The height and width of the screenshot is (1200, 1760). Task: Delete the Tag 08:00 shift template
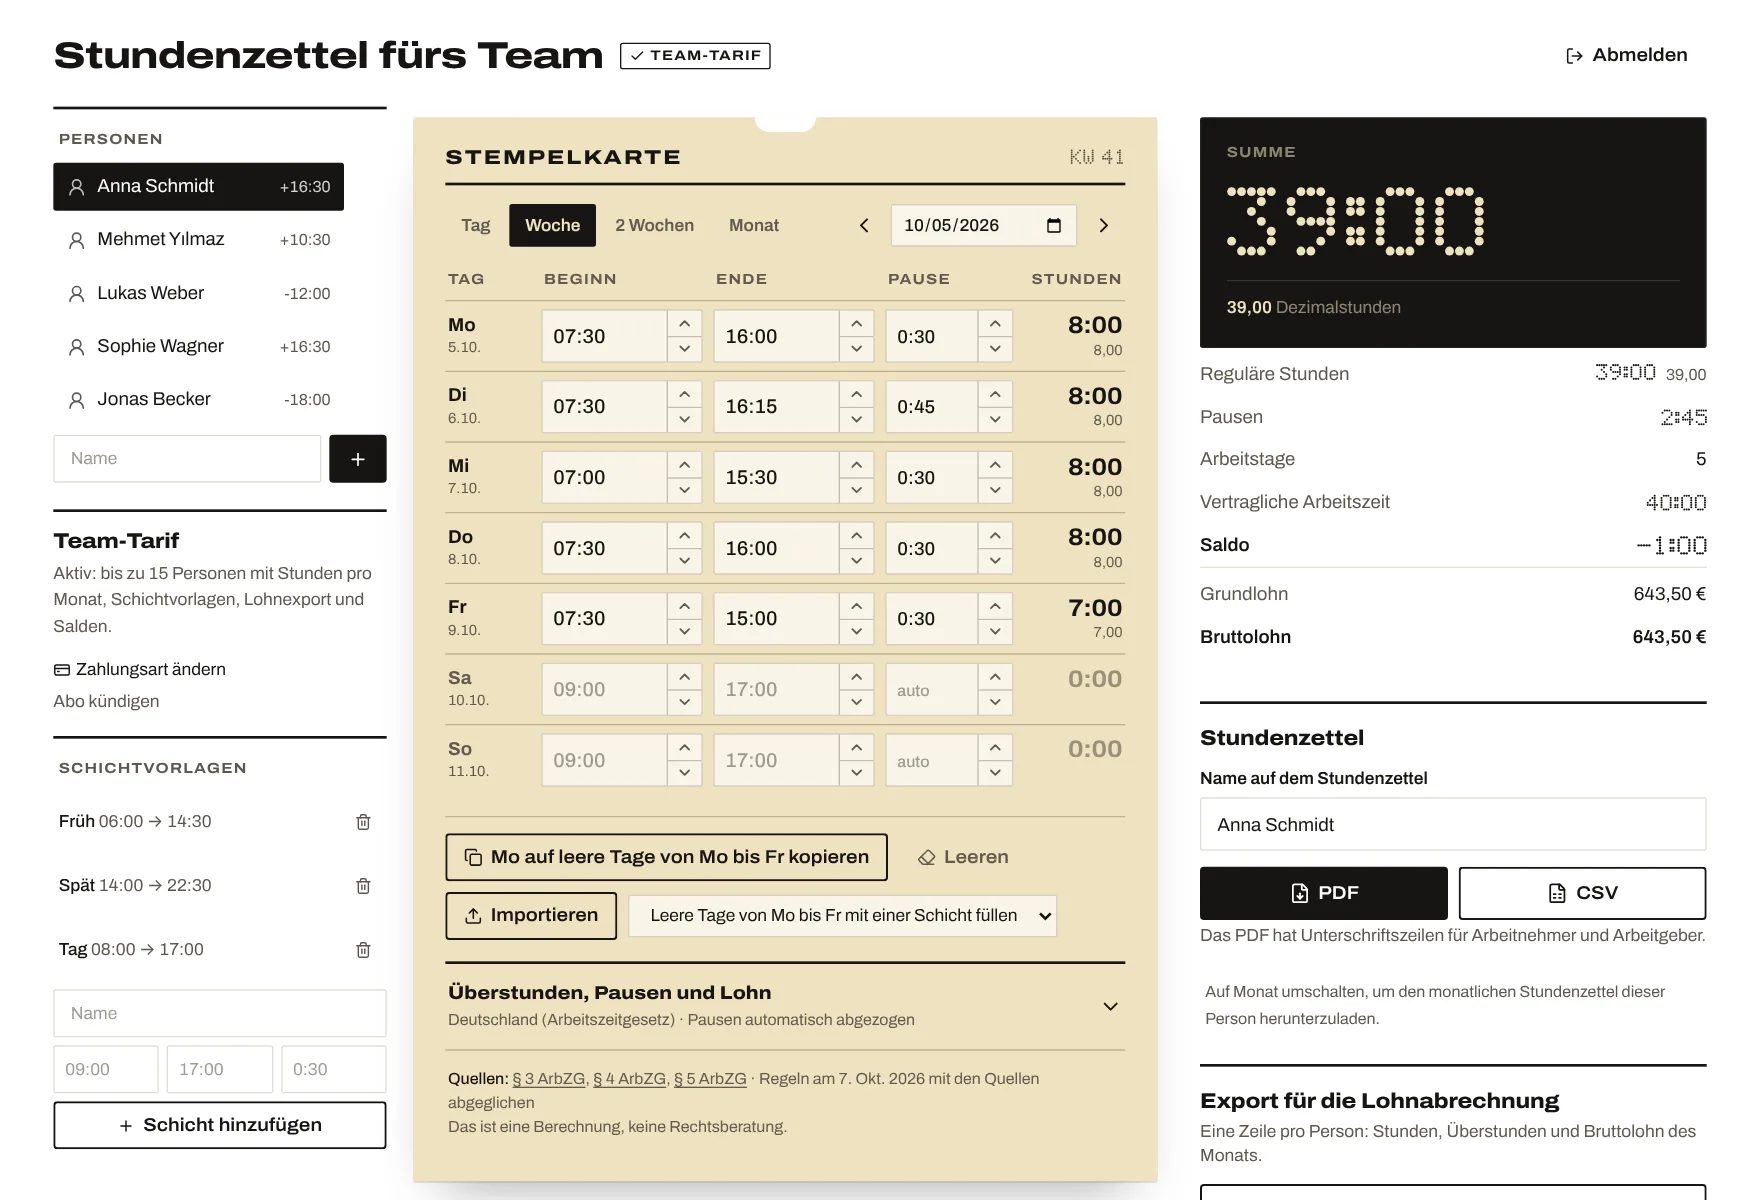point(363,950)
